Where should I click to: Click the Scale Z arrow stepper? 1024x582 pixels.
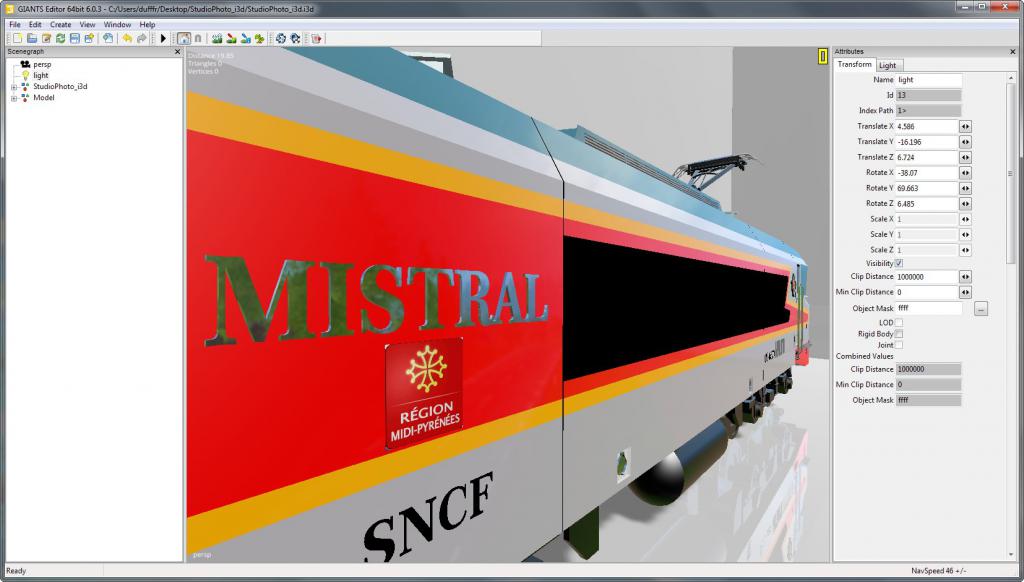point(965,250)
